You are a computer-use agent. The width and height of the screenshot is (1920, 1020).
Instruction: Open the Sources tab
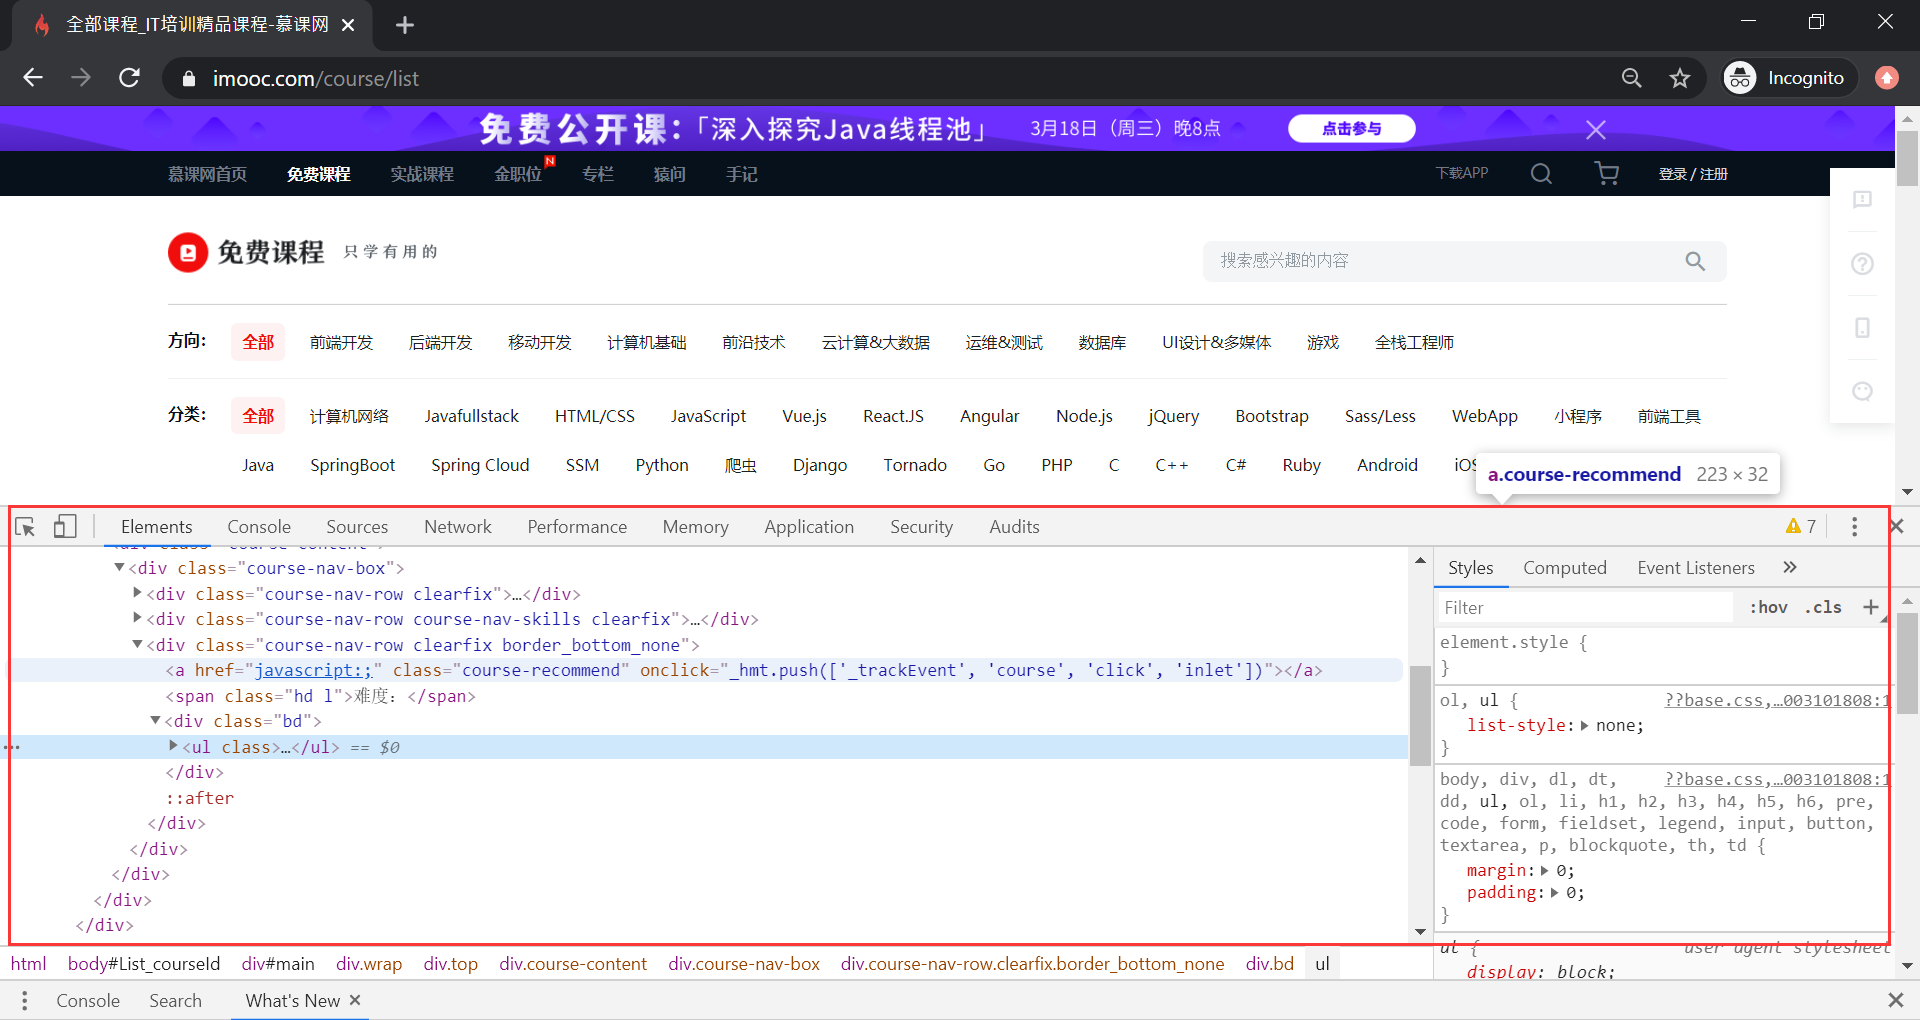(x=357, y=527)
